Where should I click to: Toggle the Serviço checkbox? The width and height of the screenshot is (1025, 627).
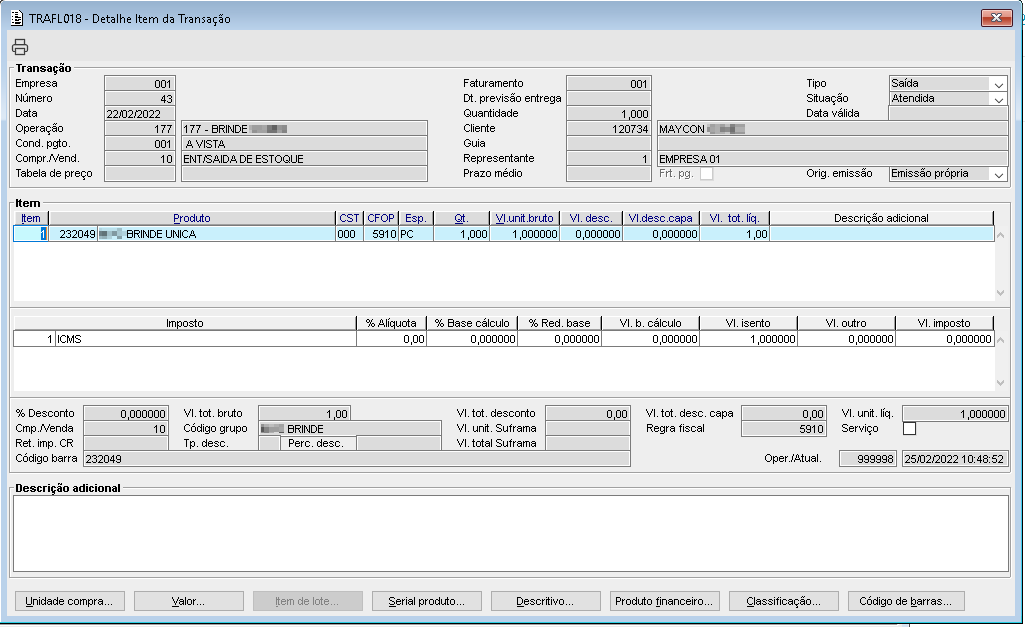tap(909, 429)
